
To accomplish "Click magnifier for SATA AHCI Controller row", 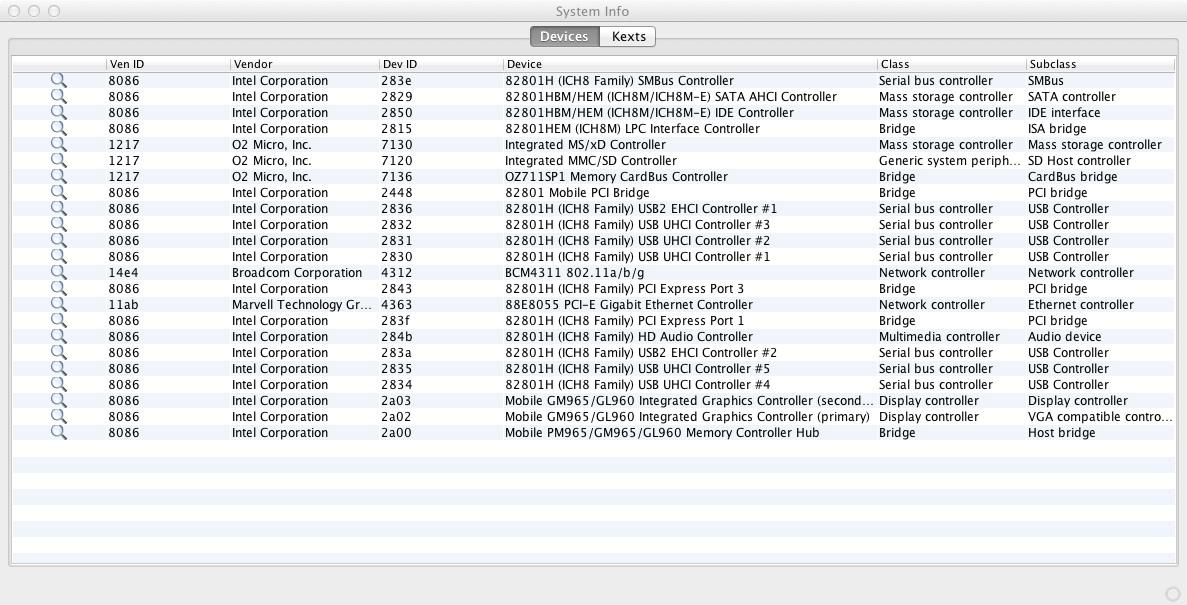I will click(59, 97).
